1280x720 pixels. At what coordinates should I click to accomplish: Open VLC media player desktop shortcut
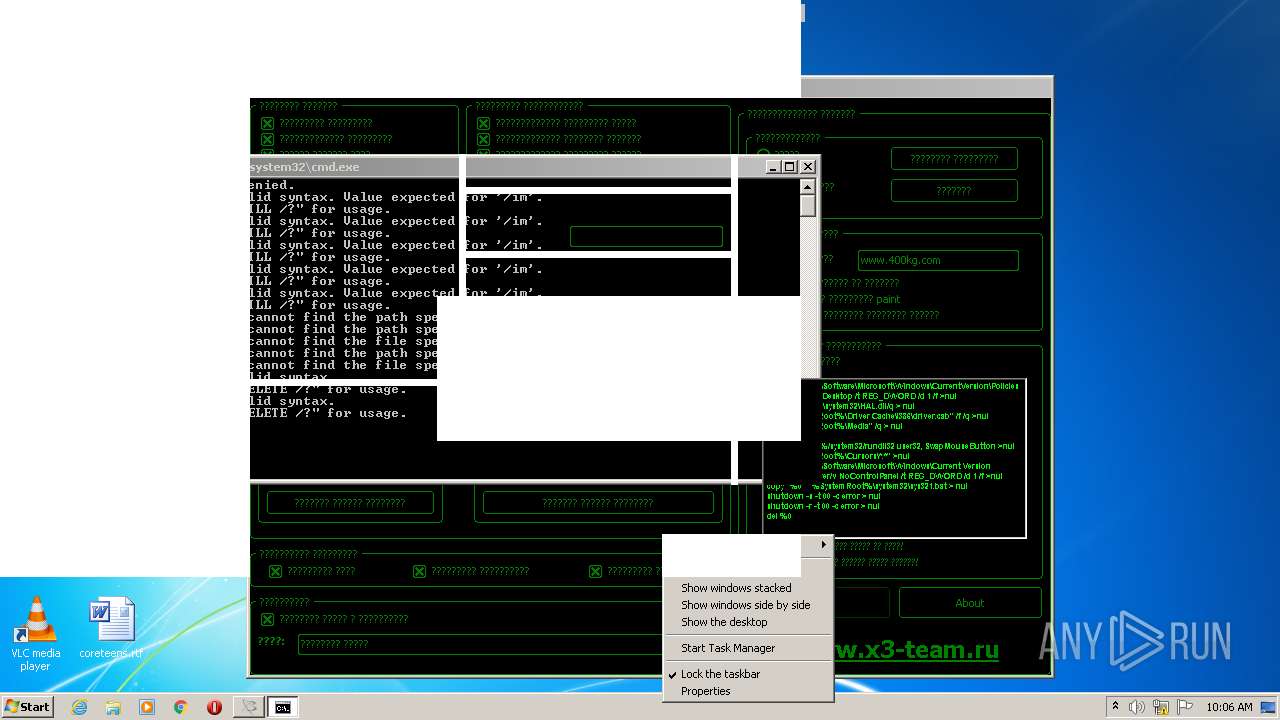pos(36,634)
